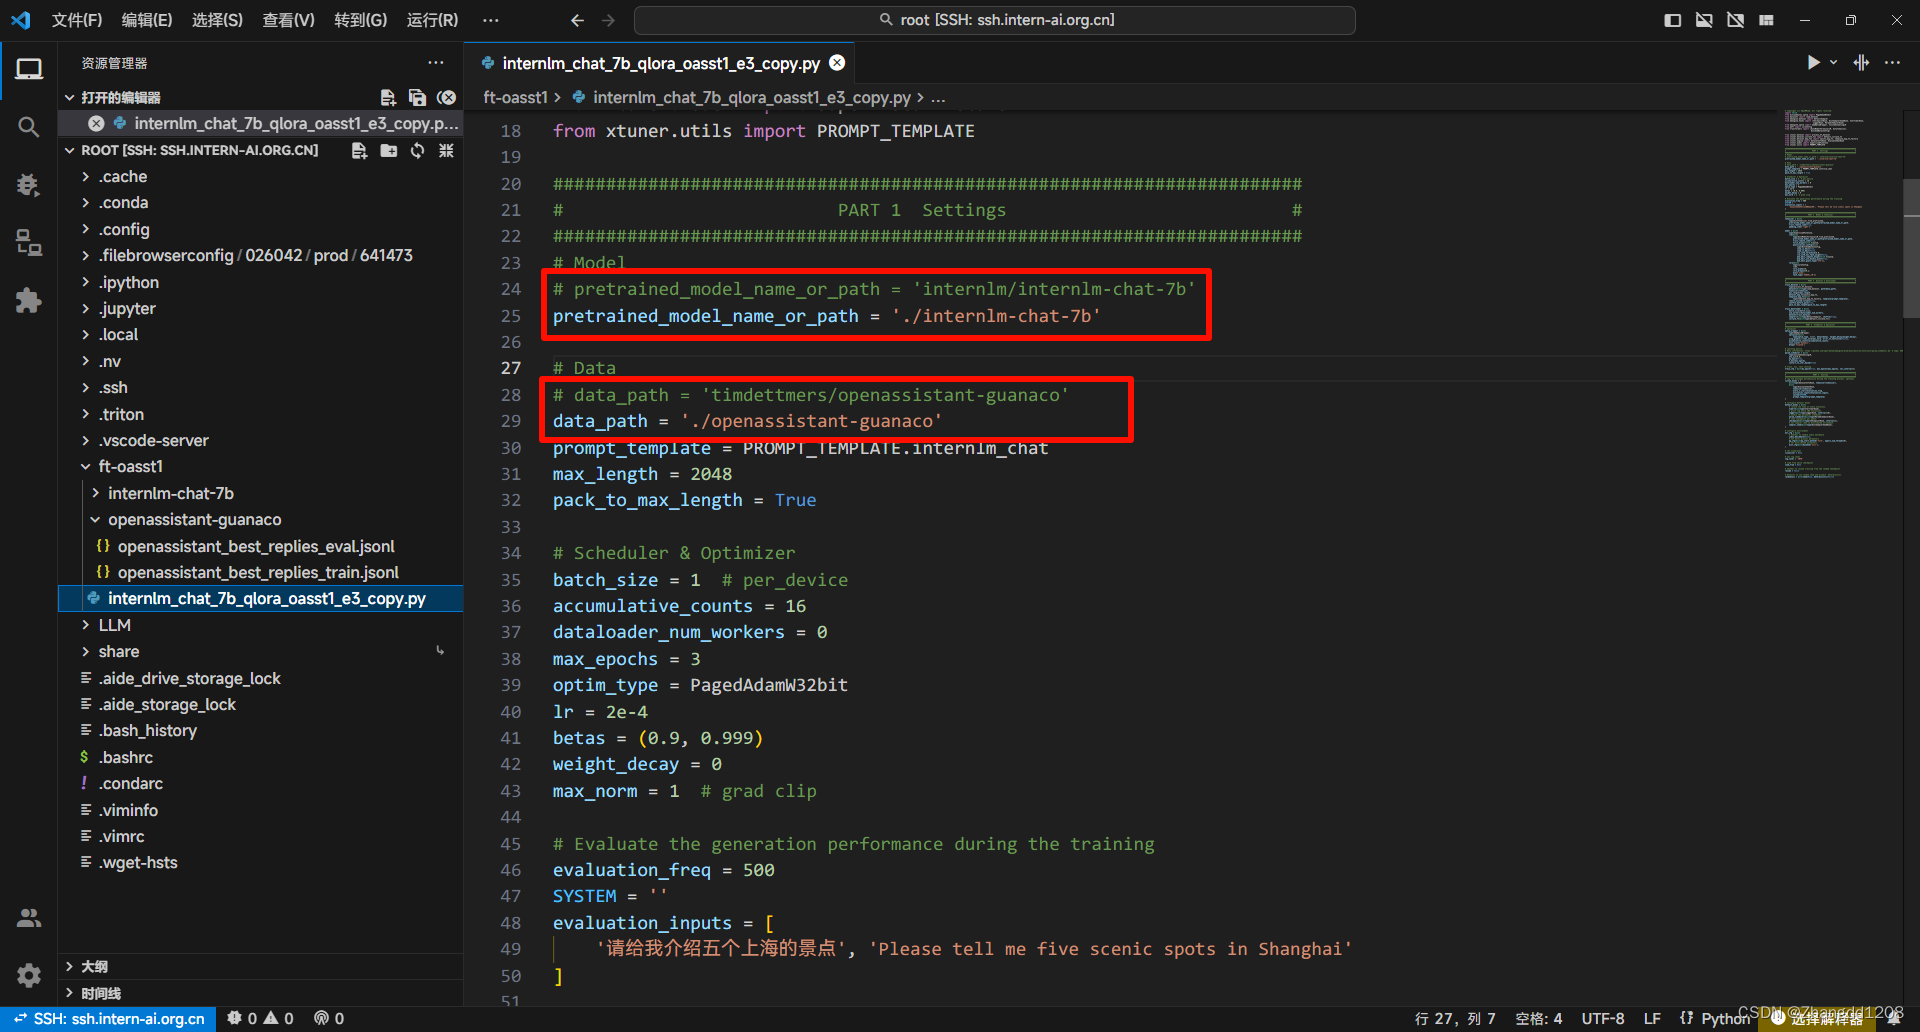Change LF end of line sequence
1920x1032 pixels.
1652,1019
